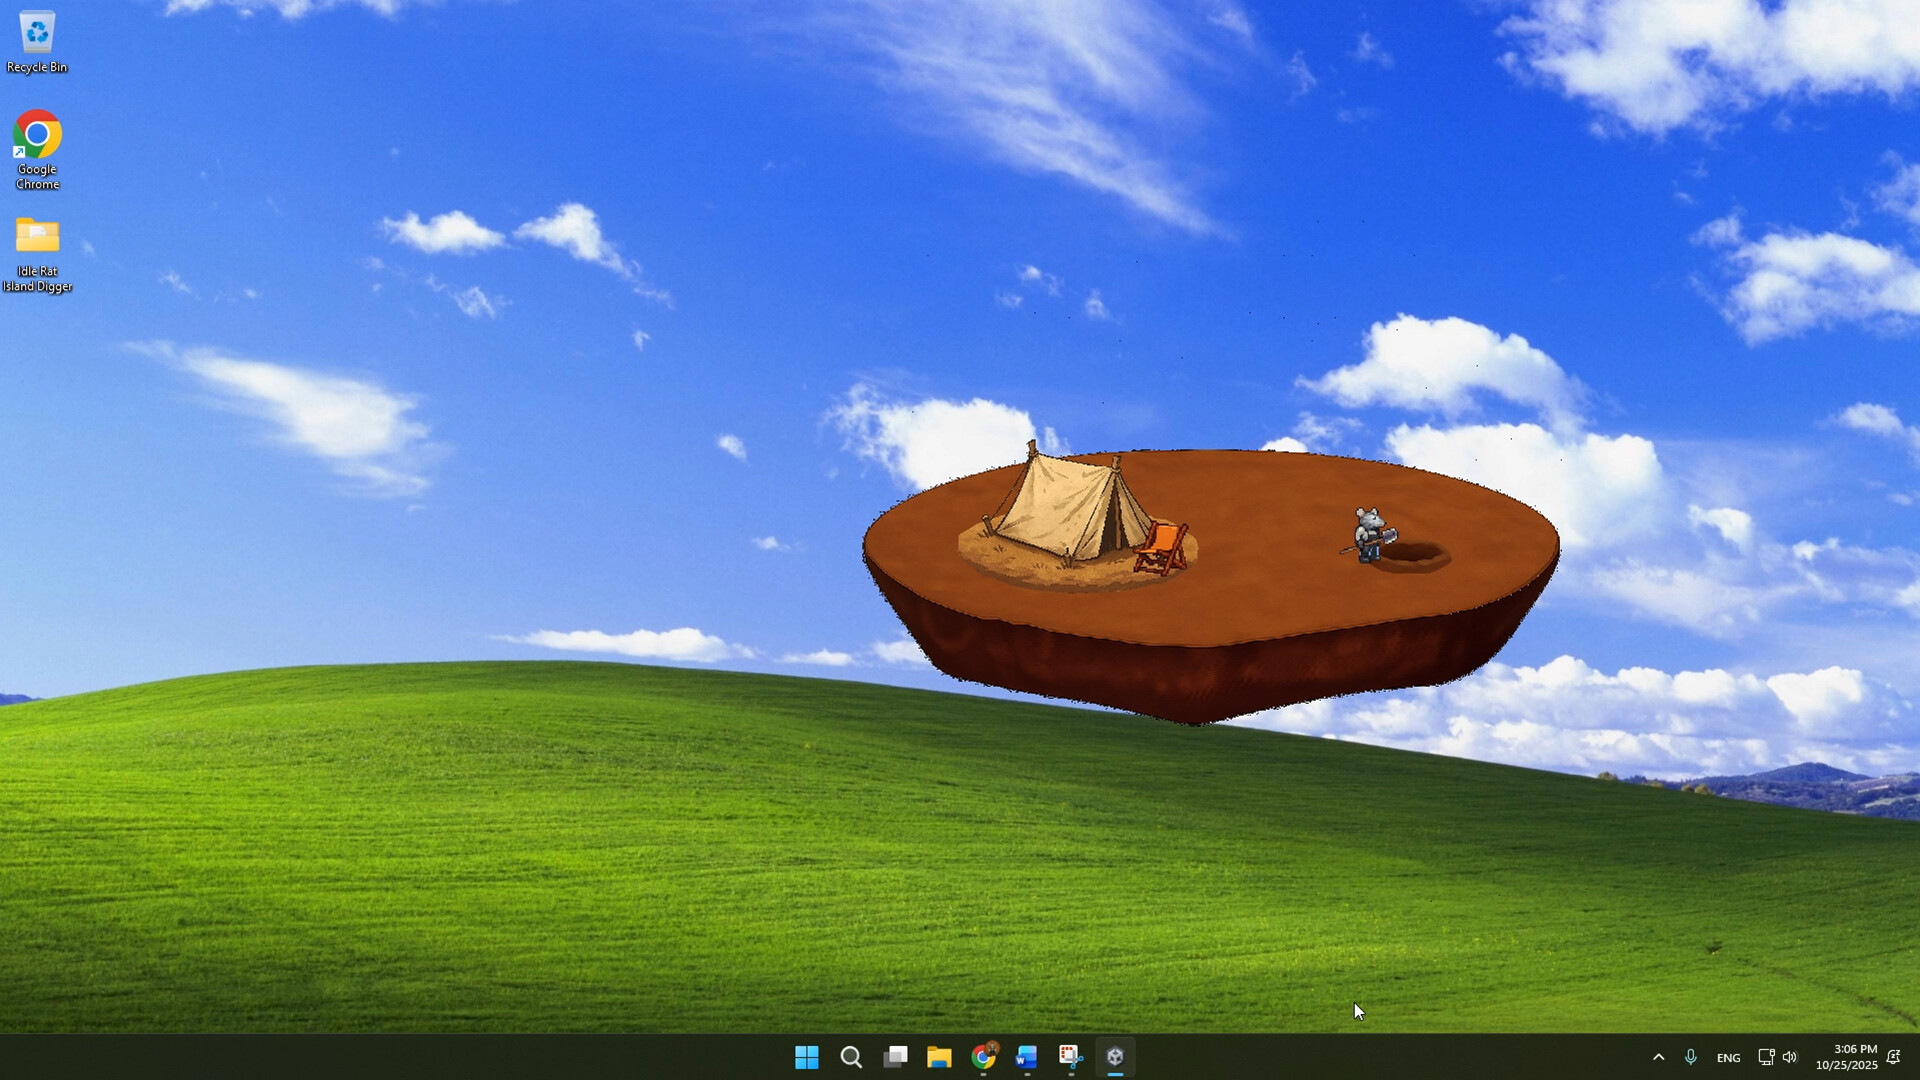
Task: Launch Snipping Tool from the taskbar
Action: [x=1071, y=1056]
